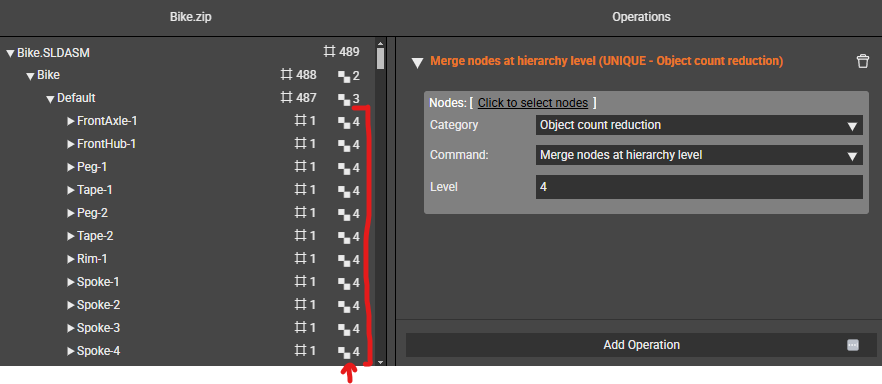
Task: Expand the Rim-1 node
Action: [71, 259]
